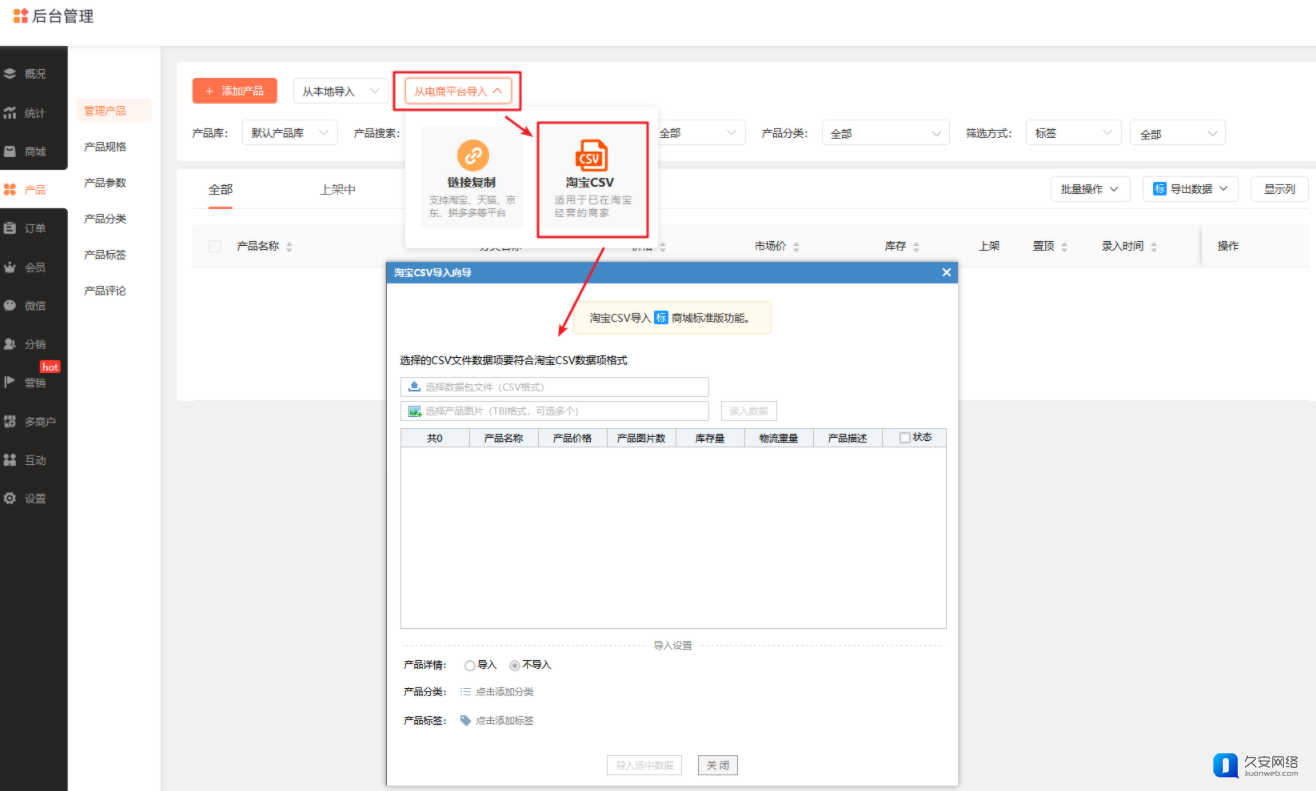Image resolution: width=1316 pixels, height=791 pixels.
Task: Open 设置 settings gear in the sidebar
Action: pyautogui.click(x=10, y=498)
